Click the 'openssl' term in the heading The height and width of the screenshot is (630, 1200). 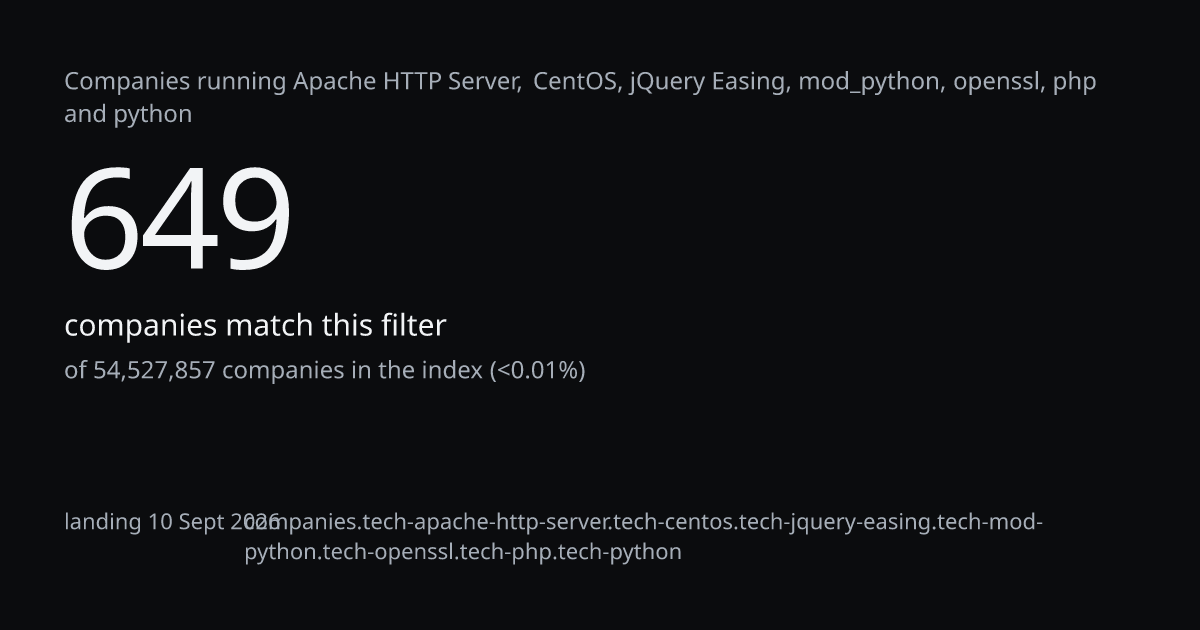point(998,82)
